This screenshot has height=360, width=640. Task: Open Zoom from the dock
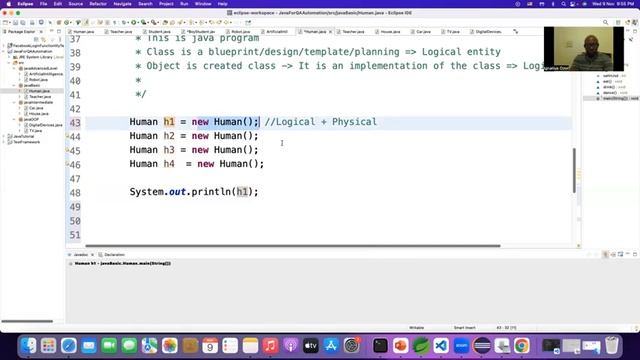click(x=462, y=346)
